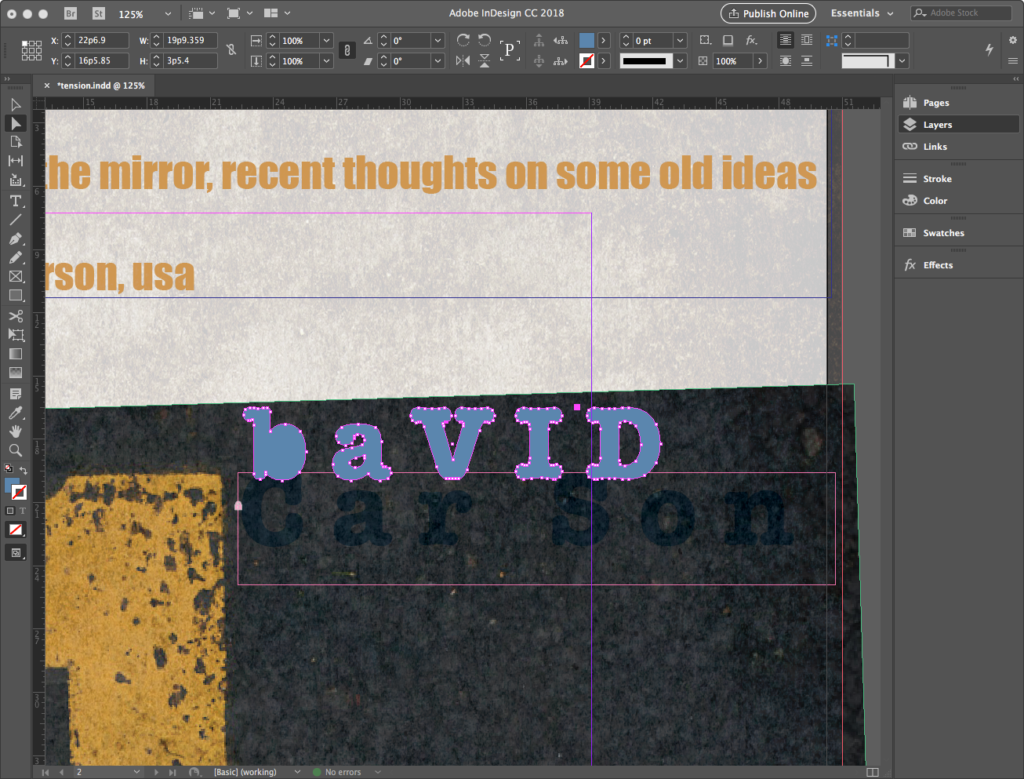Toggle constrain proportions for width and height
The width and height of the screenshot is (1024, 779).
coord(232,50)
